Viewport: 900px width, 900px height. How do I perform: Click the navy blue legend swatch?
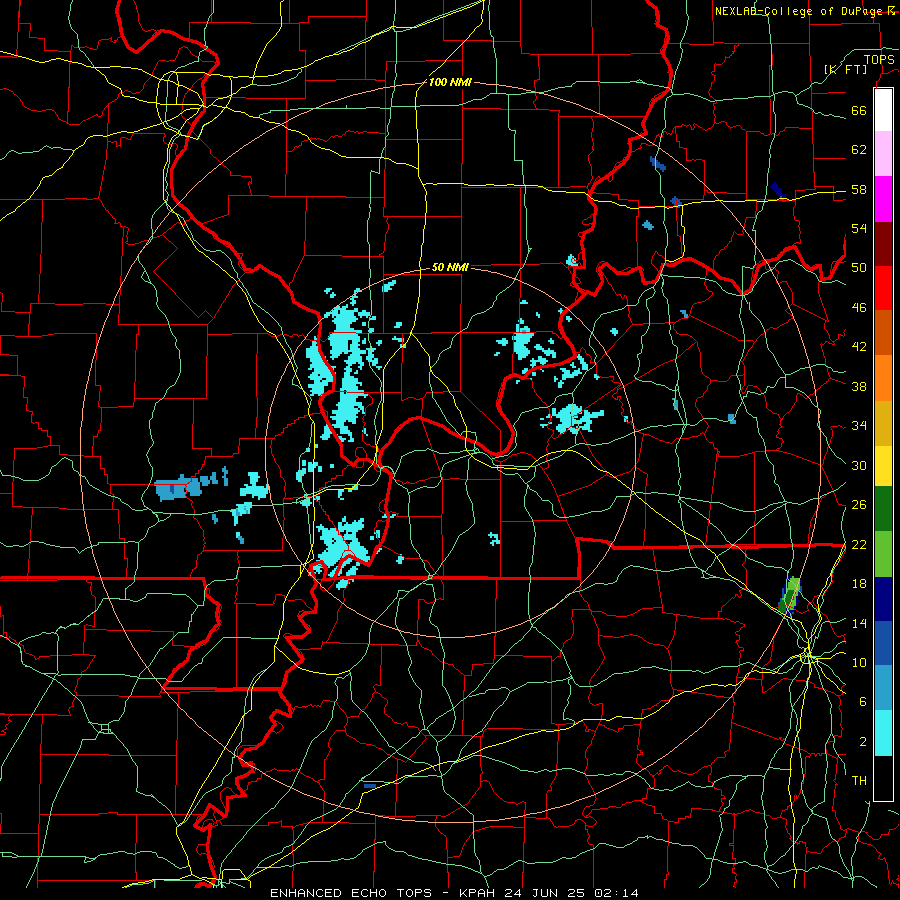point(883,599)
